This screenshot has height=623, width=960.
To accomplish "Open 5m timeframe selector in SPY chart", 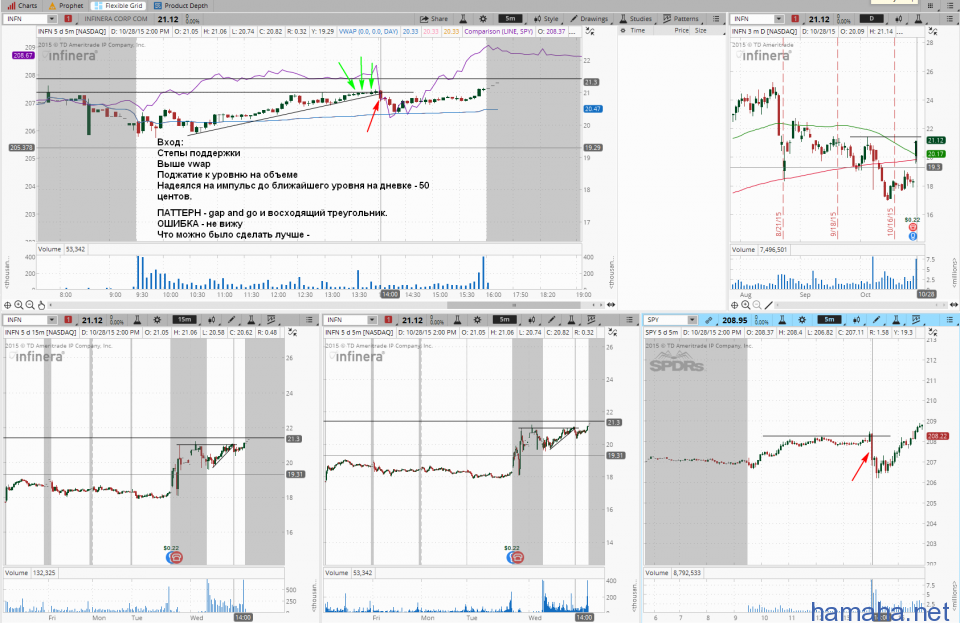I will (829, 320).
